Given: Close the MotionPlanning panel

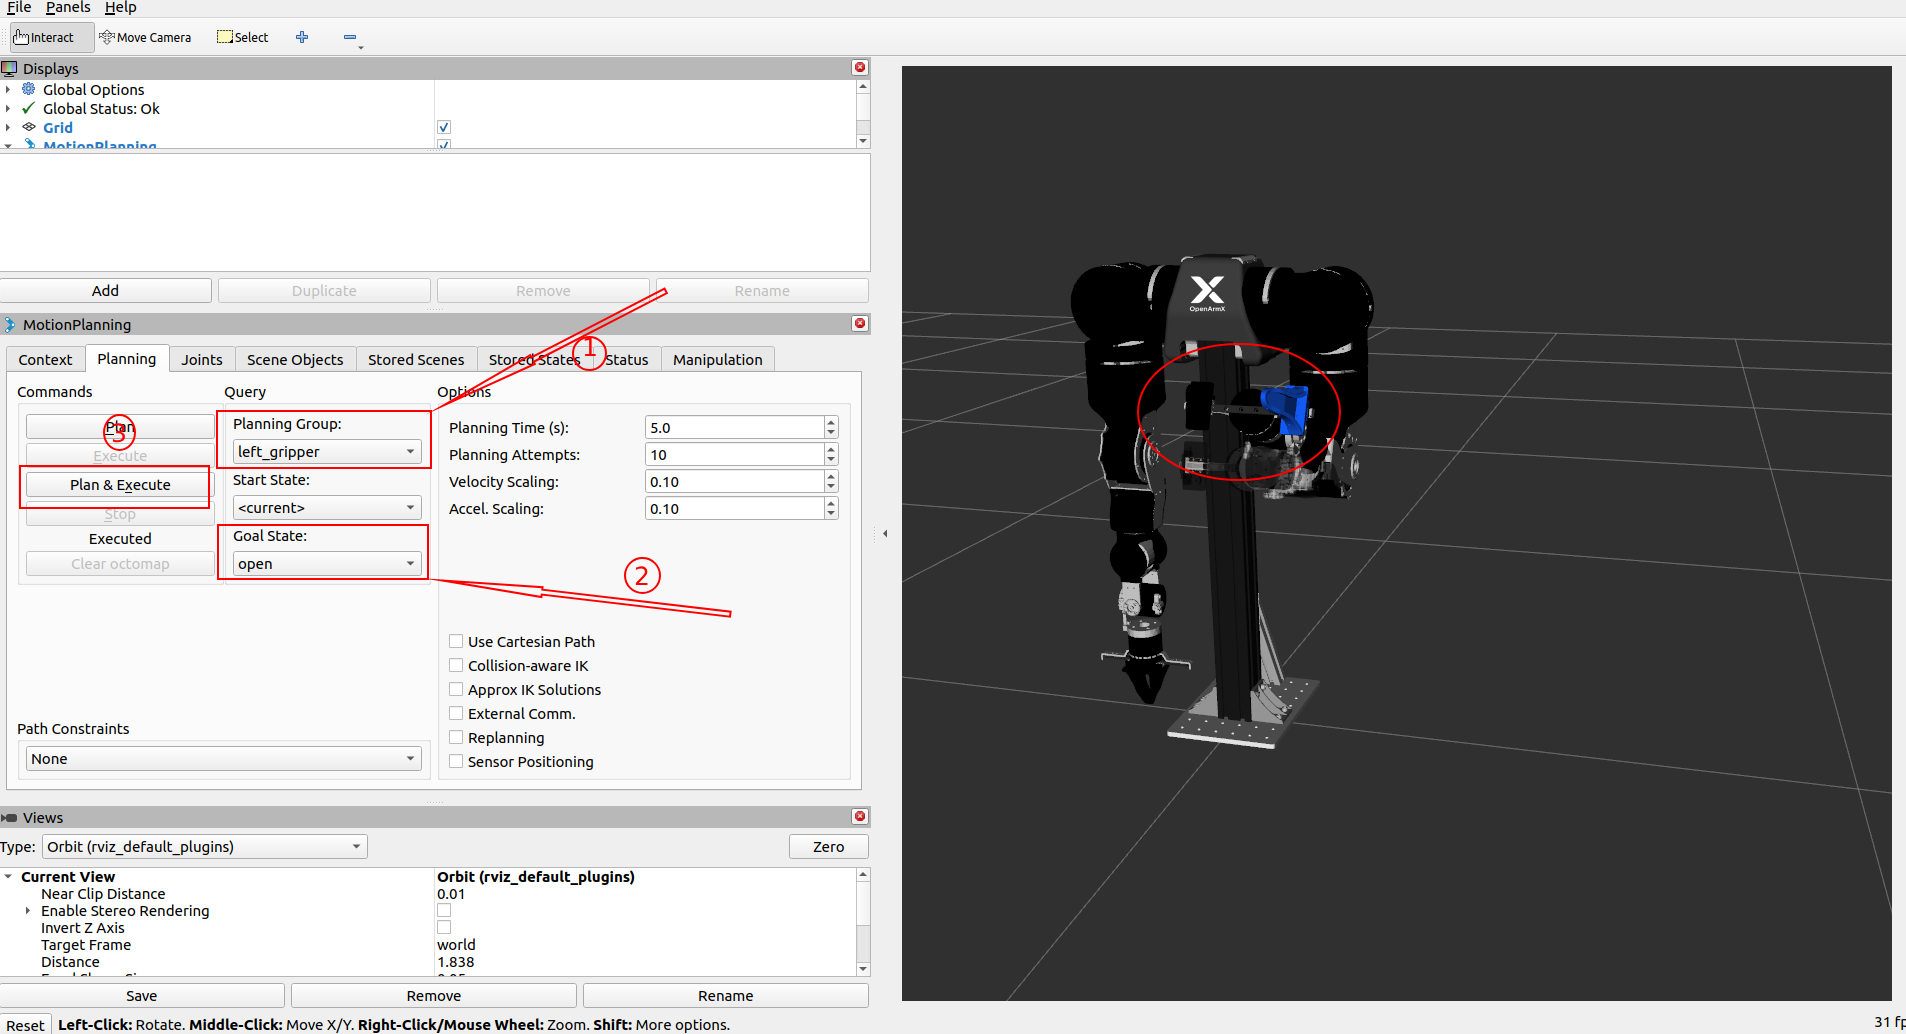Looking at the screenshot, I should [860, 324].
